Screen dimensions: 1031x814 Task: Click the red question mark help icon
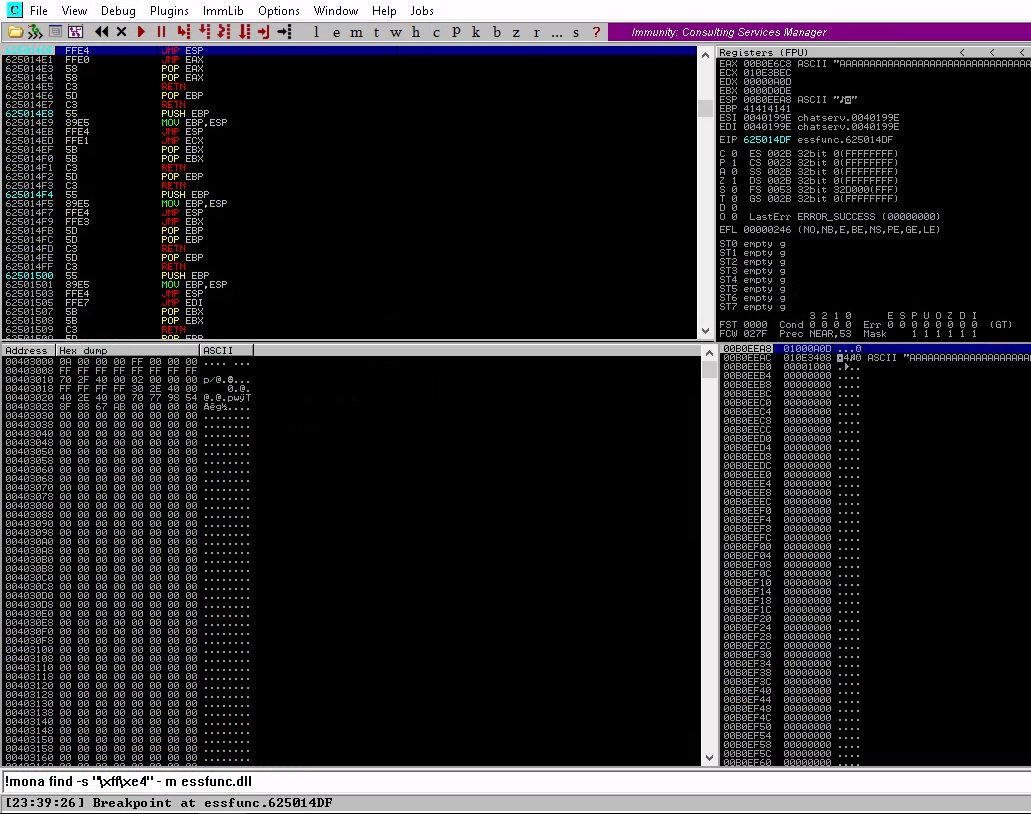[x=596, y=32]
